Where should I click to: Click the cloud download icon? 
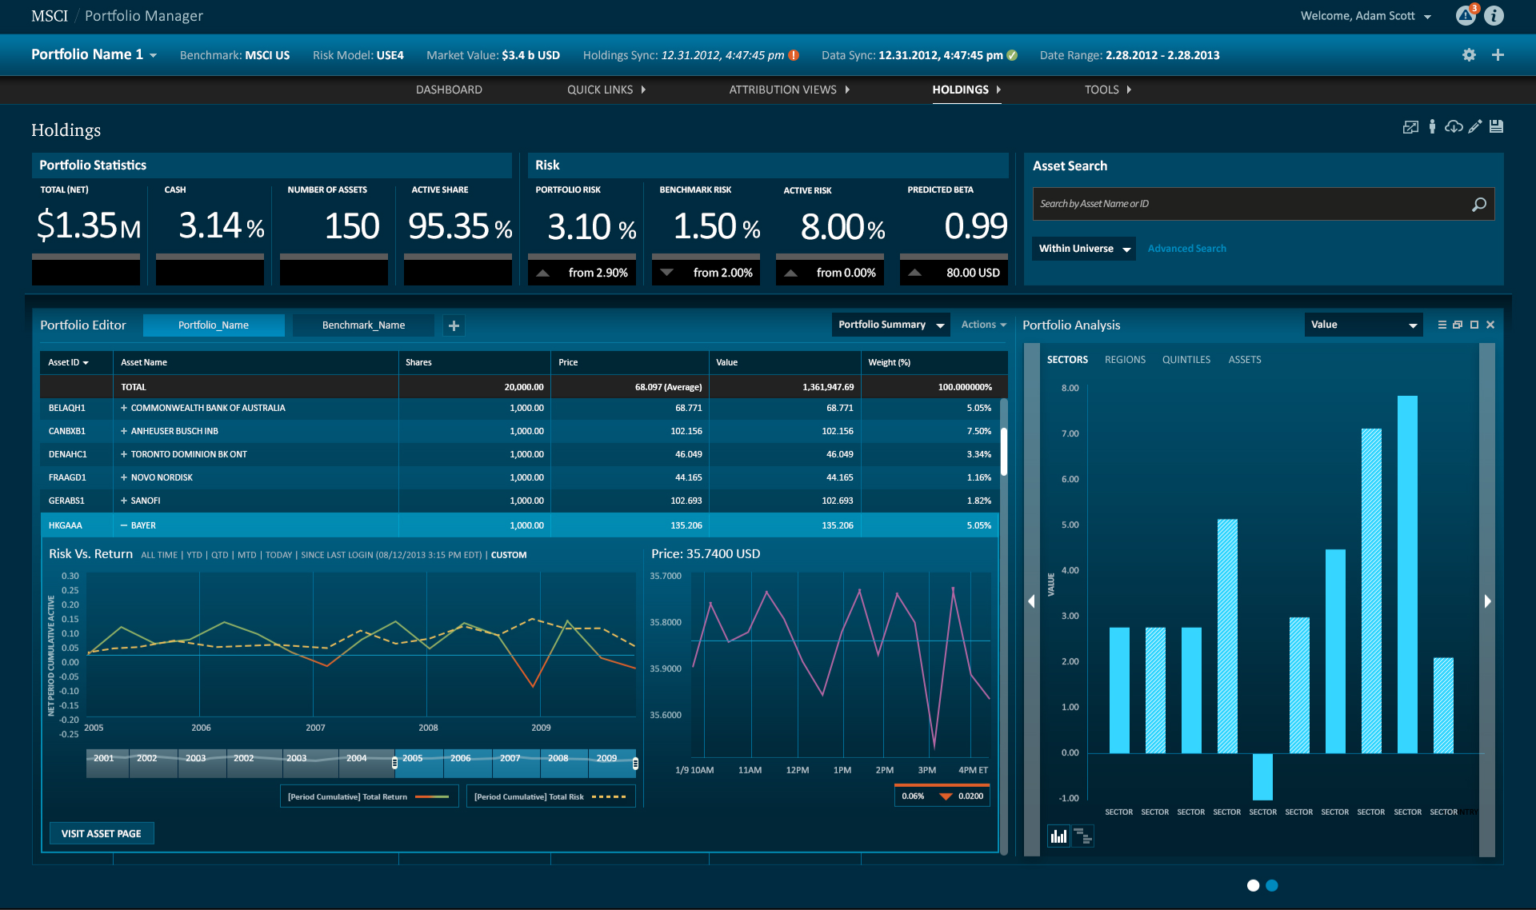(x=1454, y=127)
